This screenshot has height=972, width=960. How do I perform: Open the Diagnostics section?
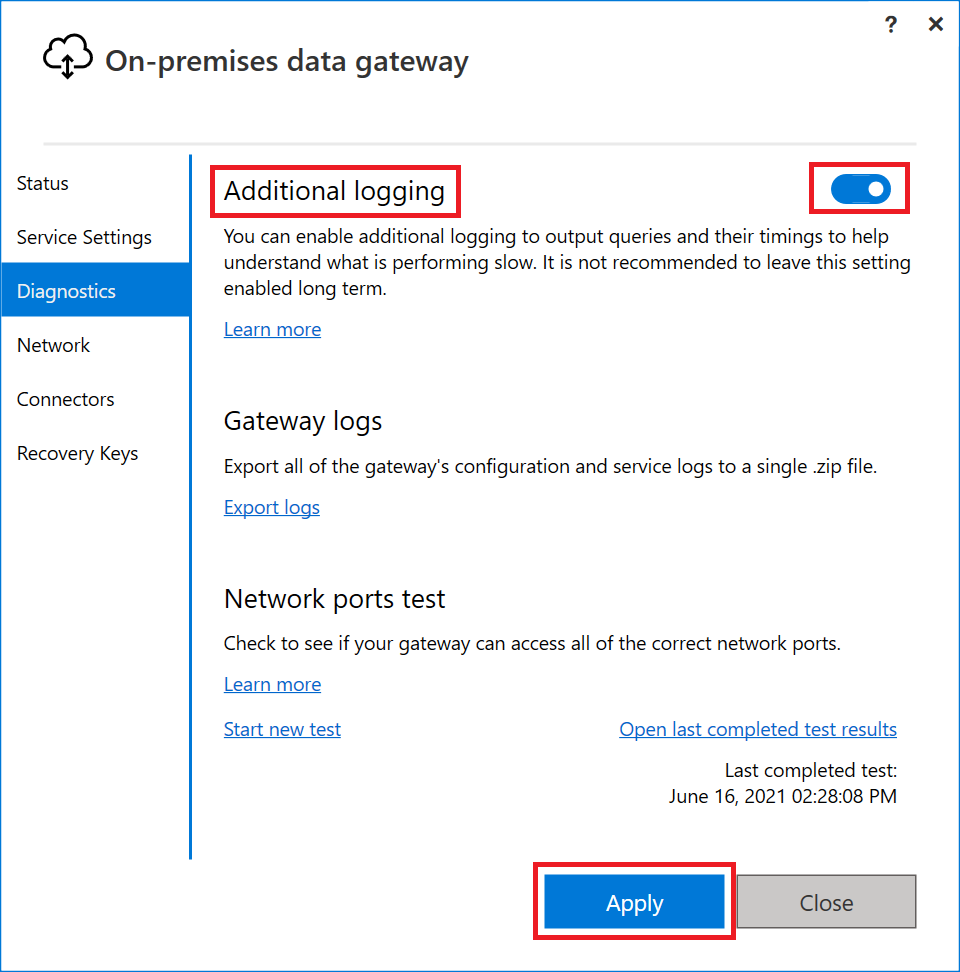pyautogui.click(x=66, y=291)
